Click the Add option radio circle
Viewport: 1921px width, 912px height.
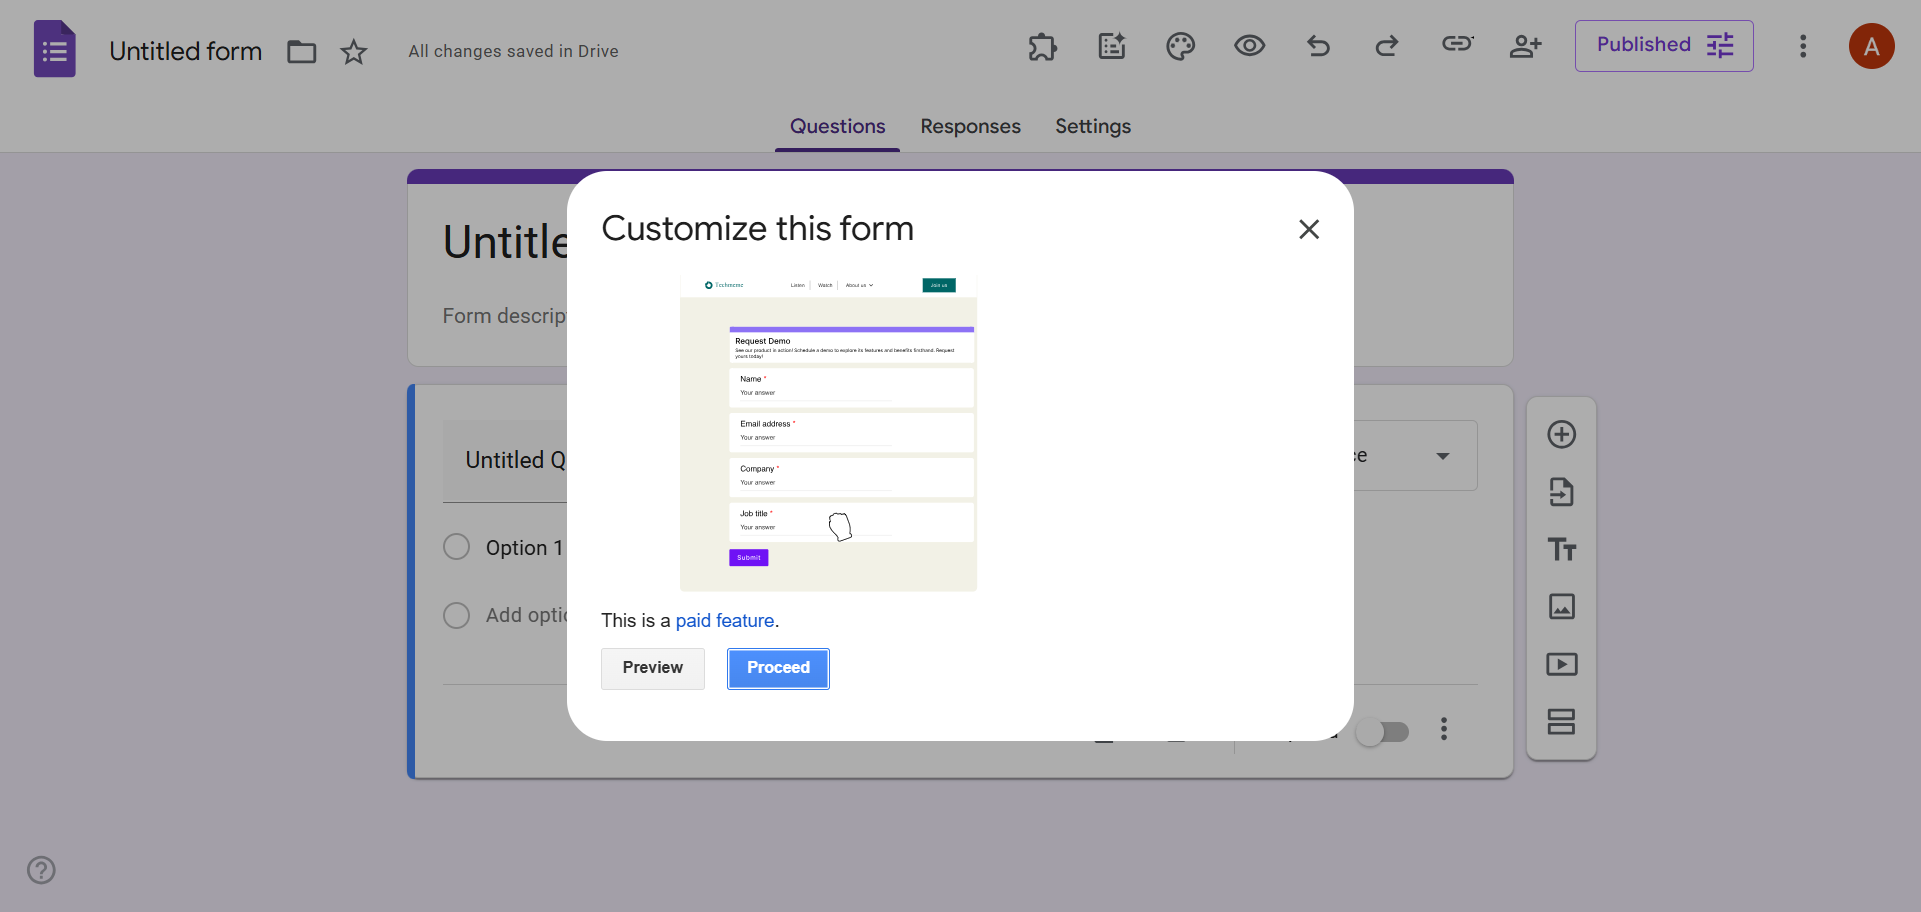coord(456,615)
